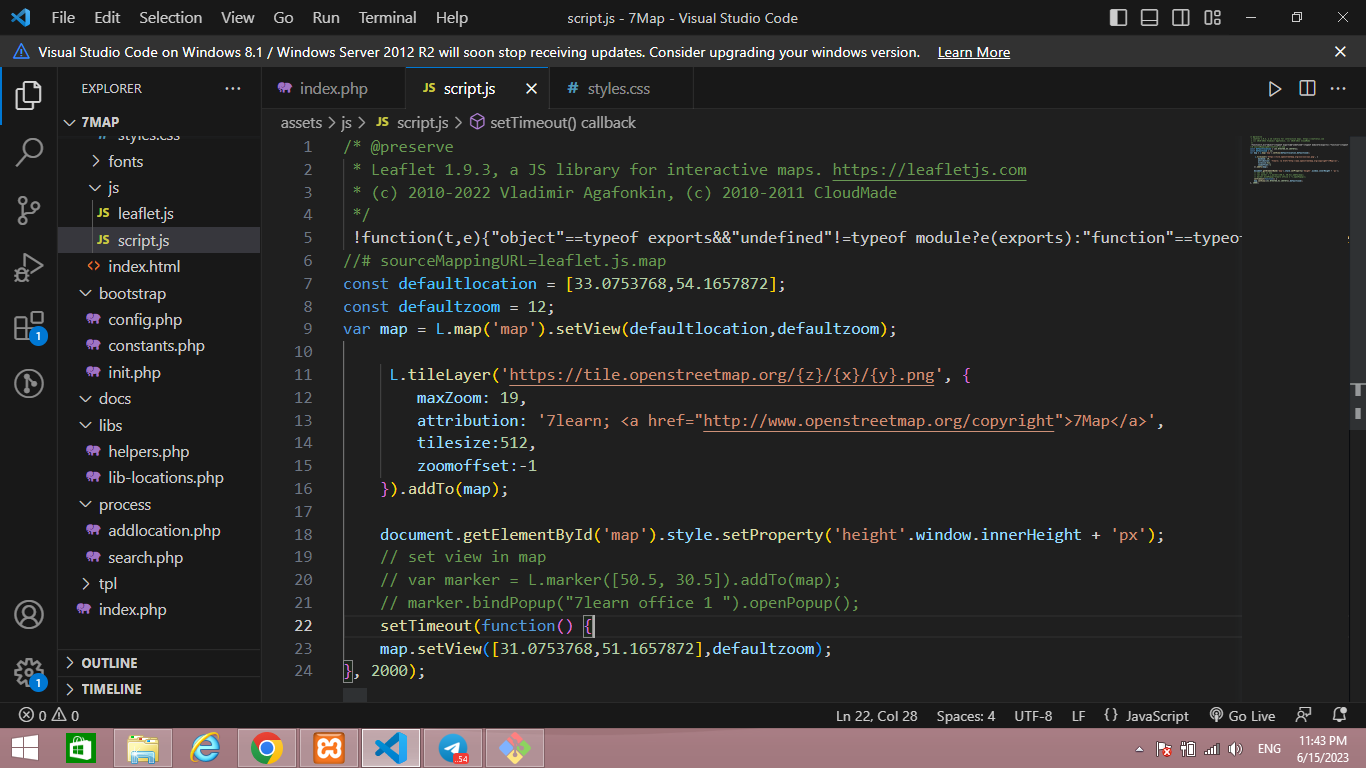Open the Explorer view in activity bar
This screenshot has height=768, width=1366.
point(28,96)
